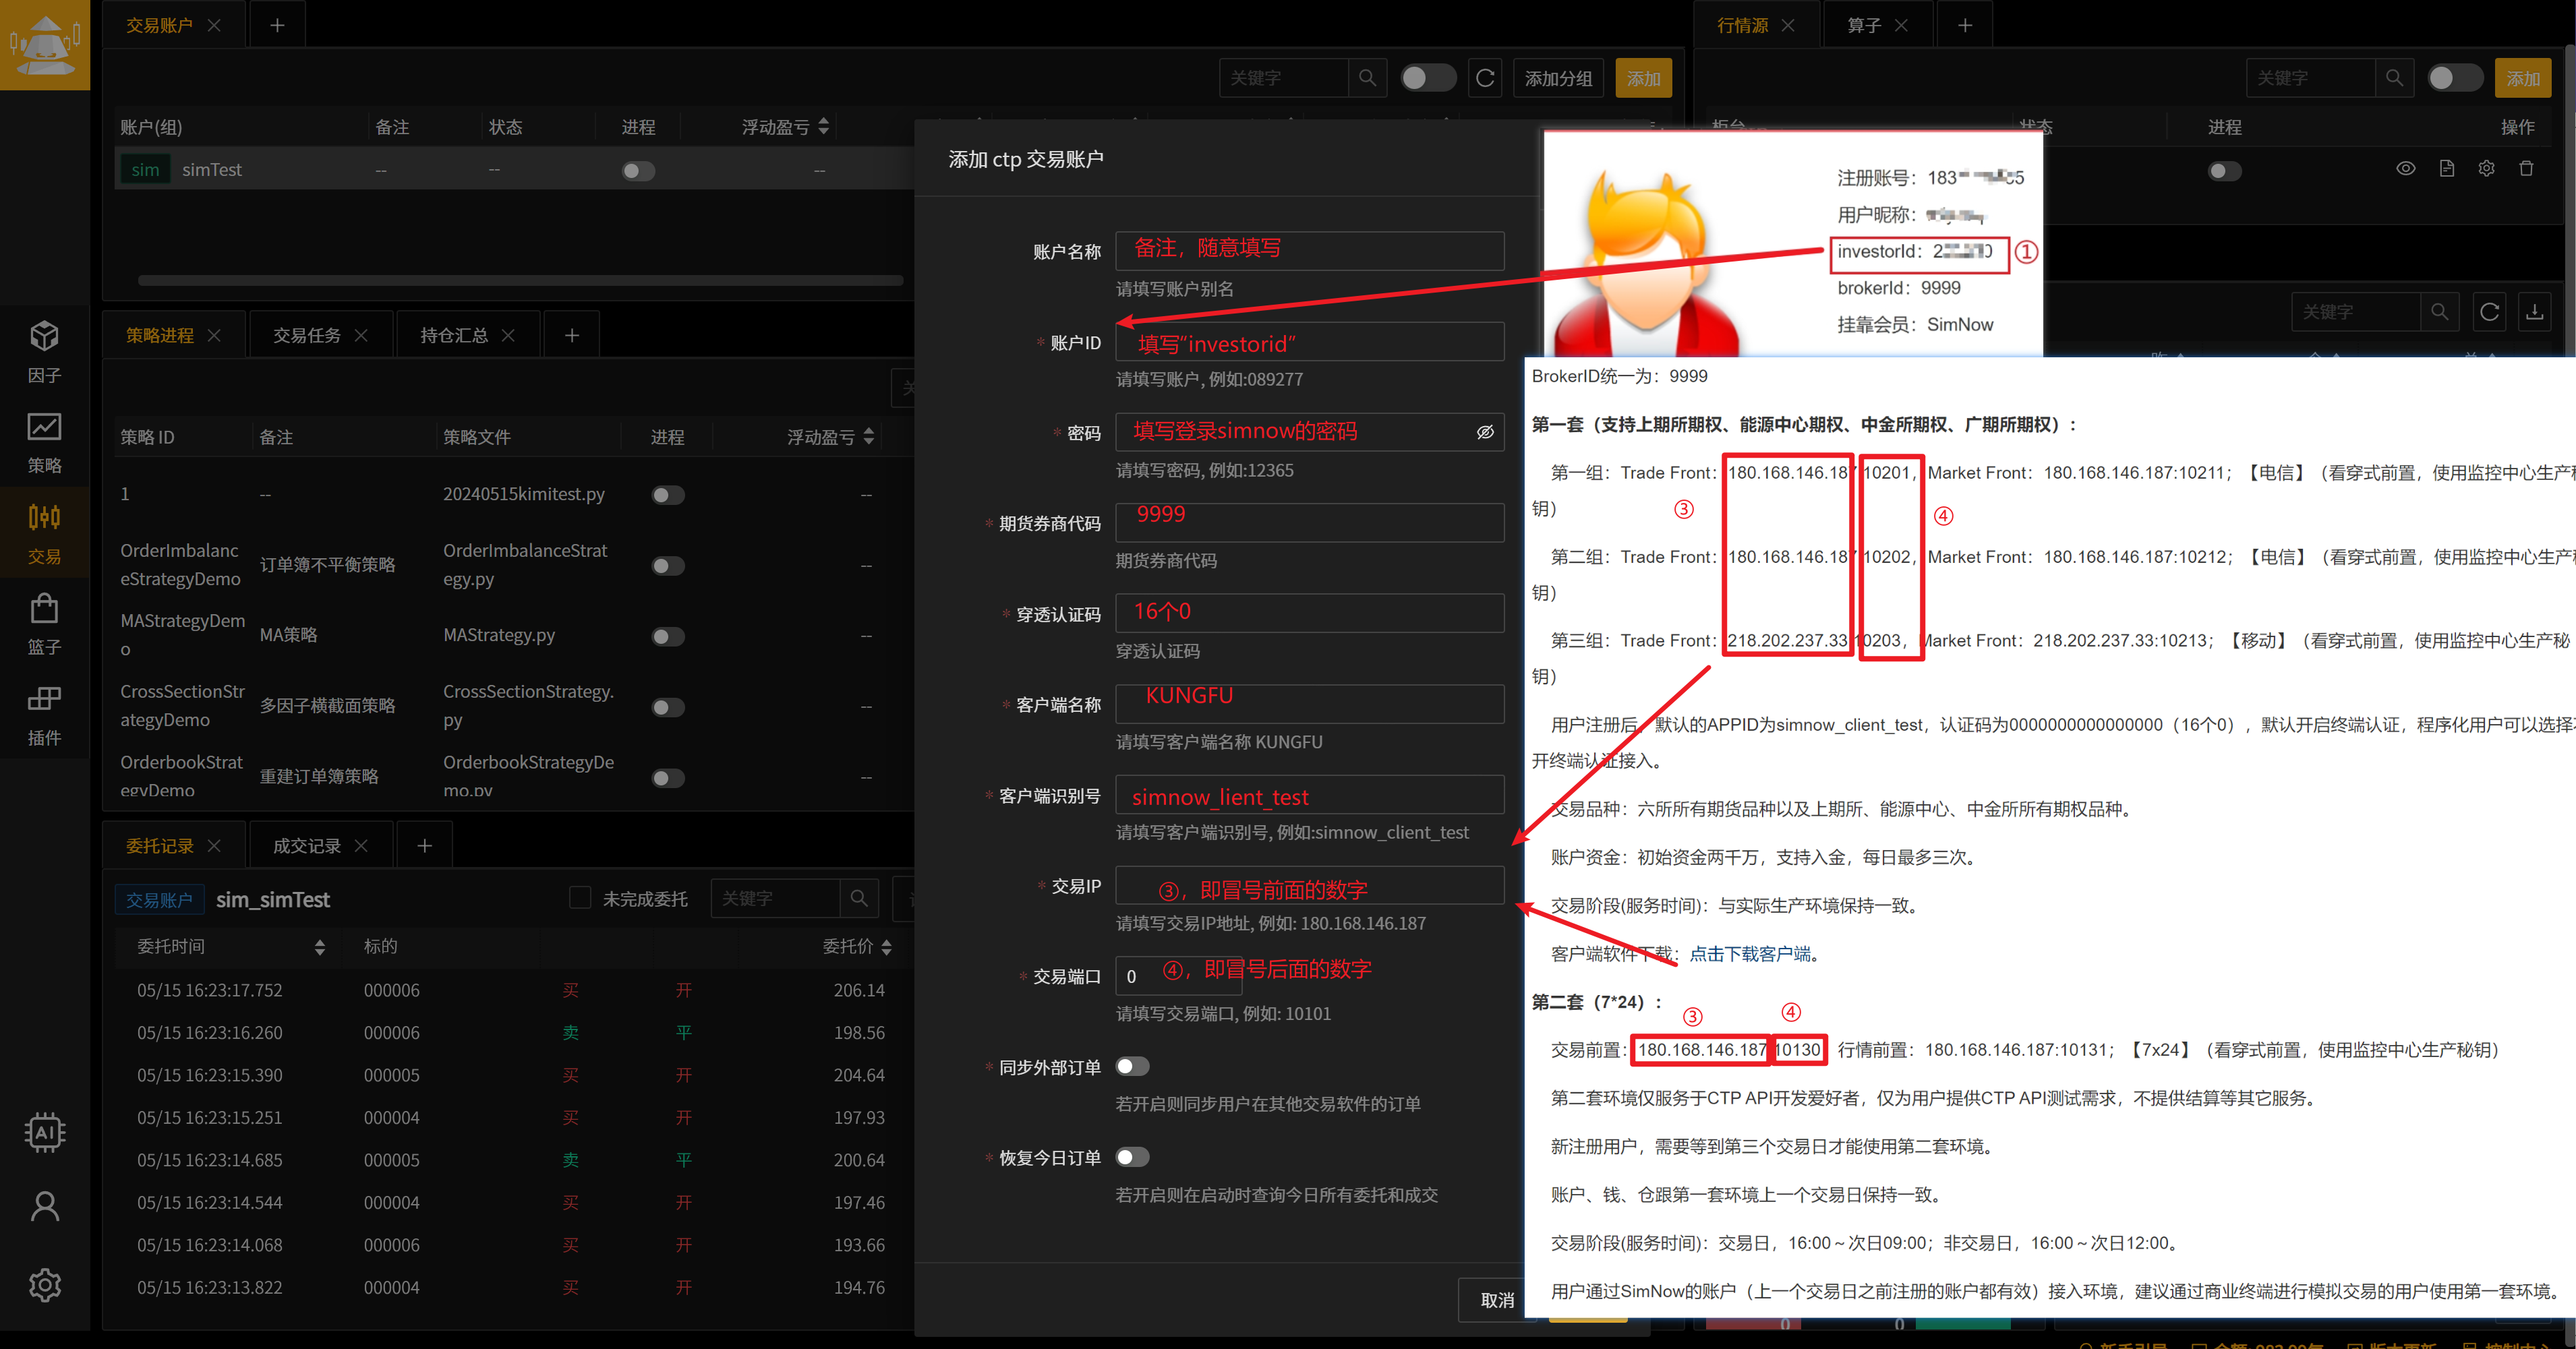Open the 篮子 basket sidebar icon
Image resolution: width=2576 pixels, height=1349 pixels.
44,624
